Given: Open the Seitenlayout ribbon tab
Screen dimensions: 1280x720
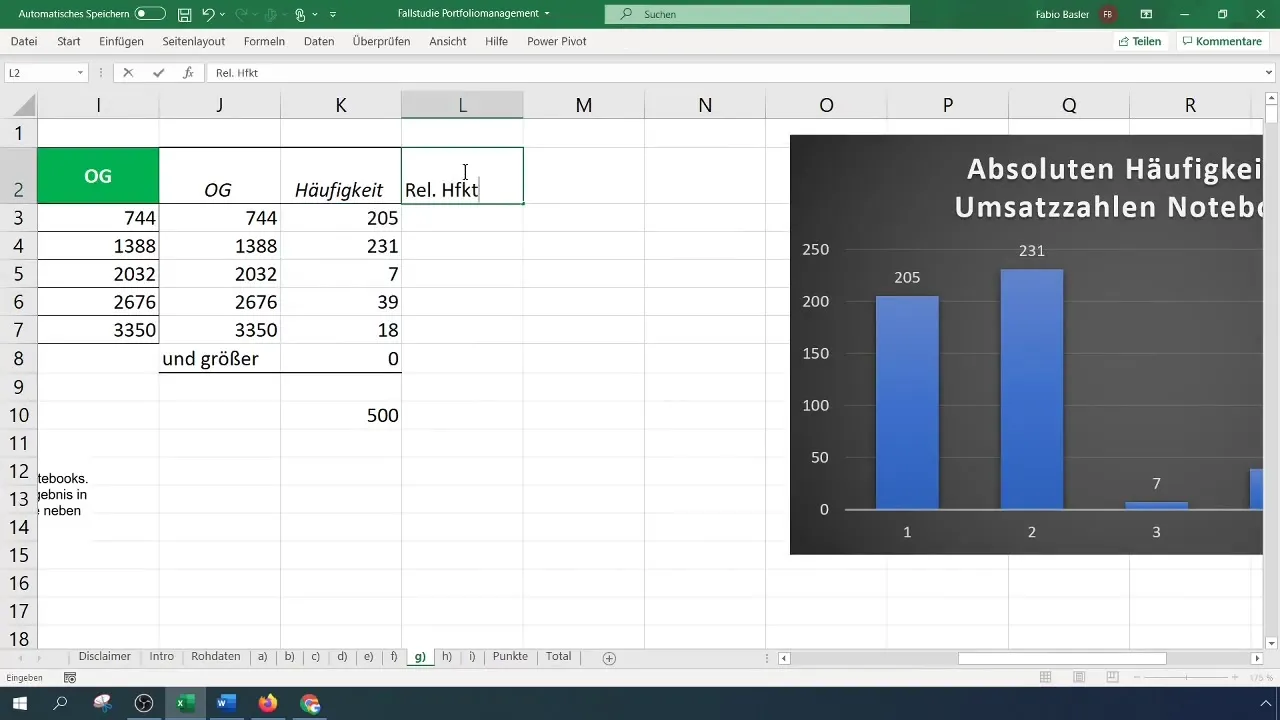Looking at the screenshot, I should click(193, 42).
